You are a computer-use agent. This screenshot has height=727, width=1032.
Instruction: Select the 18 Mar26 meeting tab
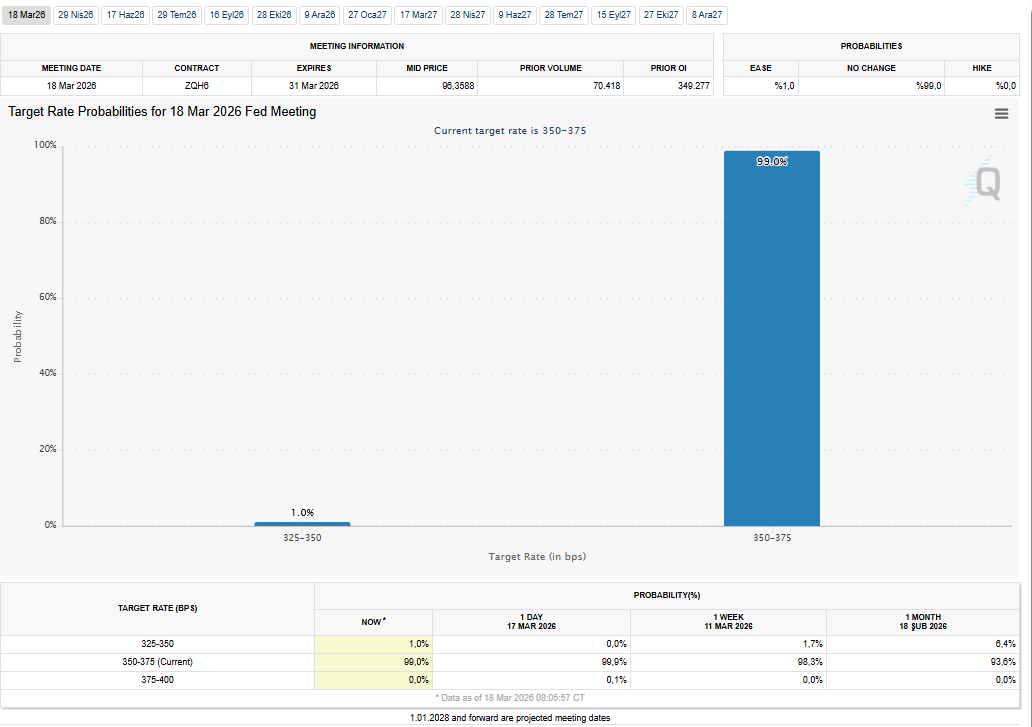pyautogui.click(x=27, y=15)
